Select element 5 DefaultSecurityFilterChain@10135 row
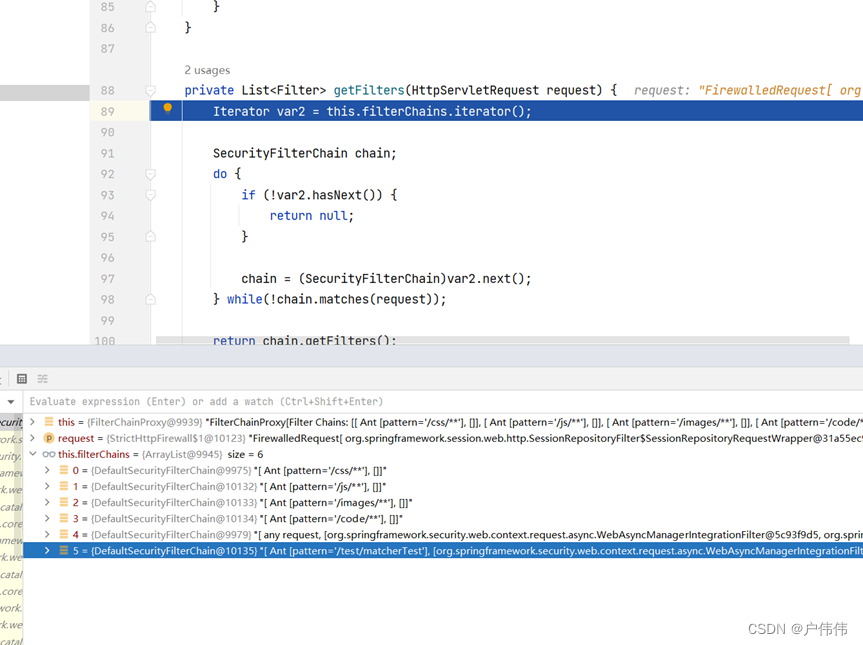863x645 pixels. pos(443,550)
